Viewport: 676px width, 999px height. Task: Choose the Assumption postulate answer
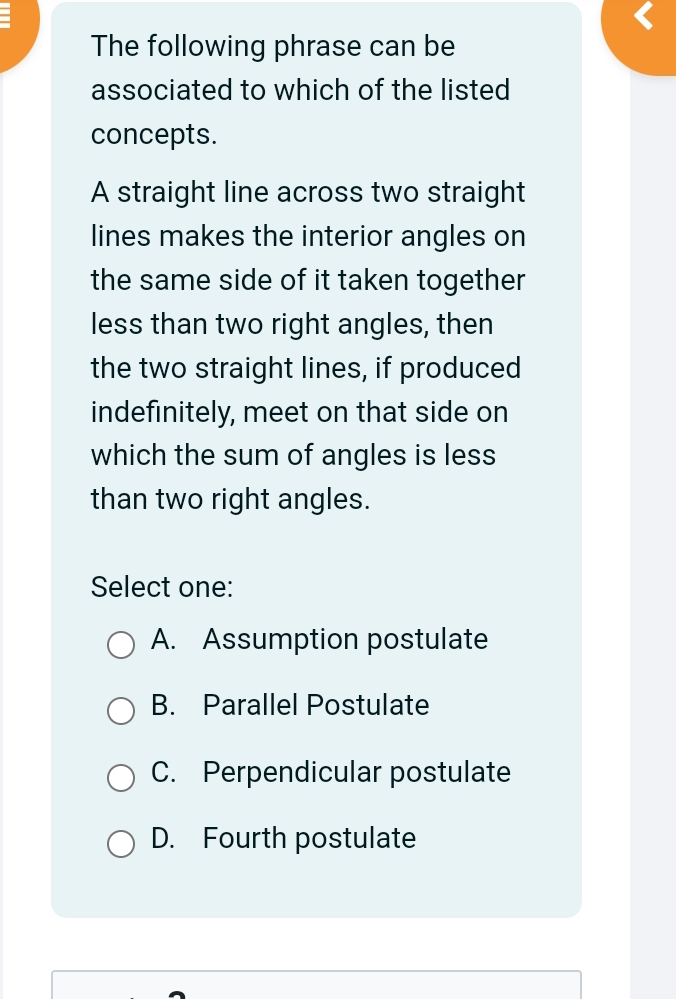tap(345, 639)
